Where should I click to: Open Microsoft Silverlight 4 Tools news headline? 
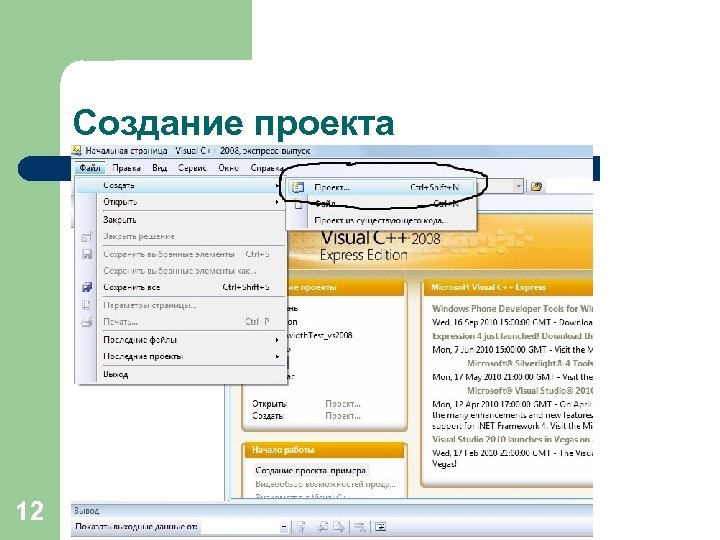tap(529, 363)
